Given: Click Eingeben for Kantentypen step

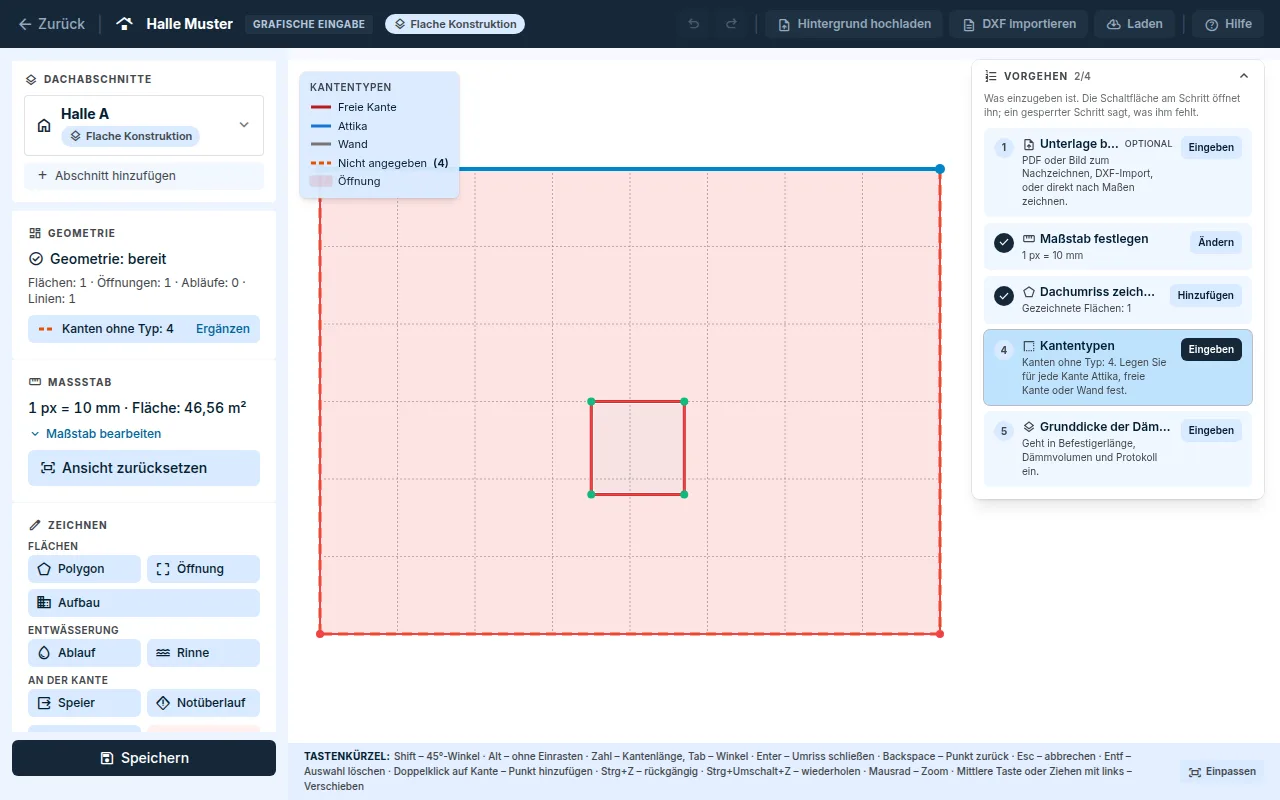Looking at the screenshot, I should pos(1211,349).
